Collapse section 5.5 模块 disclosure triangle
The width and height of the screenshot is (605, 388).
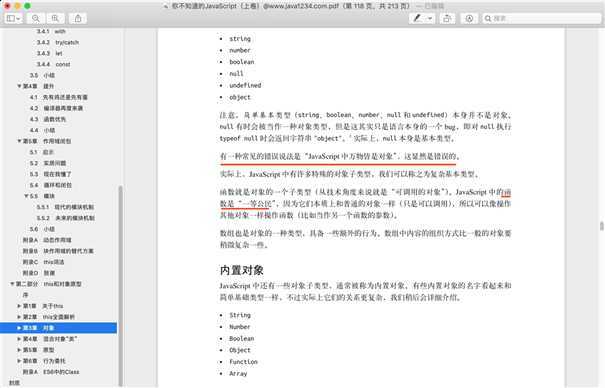[x=26, y=196]
